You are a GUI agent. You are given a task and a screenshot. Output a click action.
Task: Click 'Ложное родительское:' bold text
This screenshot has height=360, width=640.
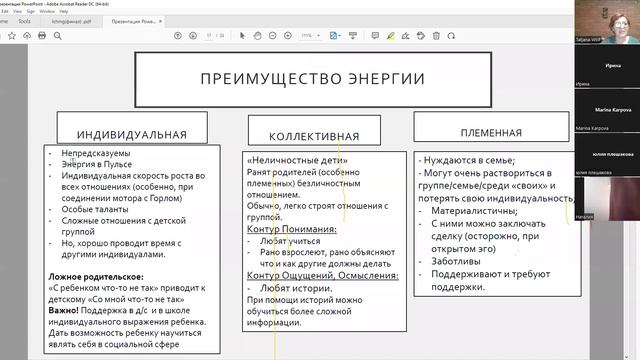pos(96,277)
